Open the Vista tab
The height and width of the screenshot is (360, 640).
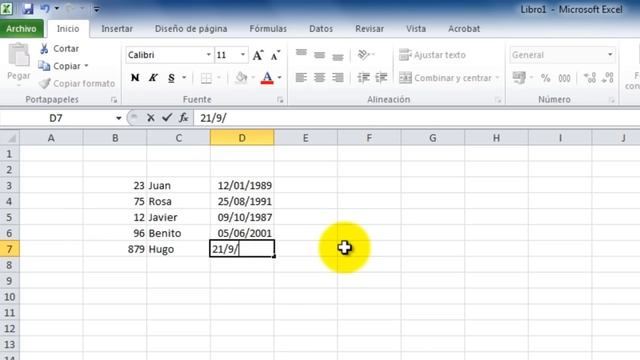pyautogui.click(x=416, y=29)
